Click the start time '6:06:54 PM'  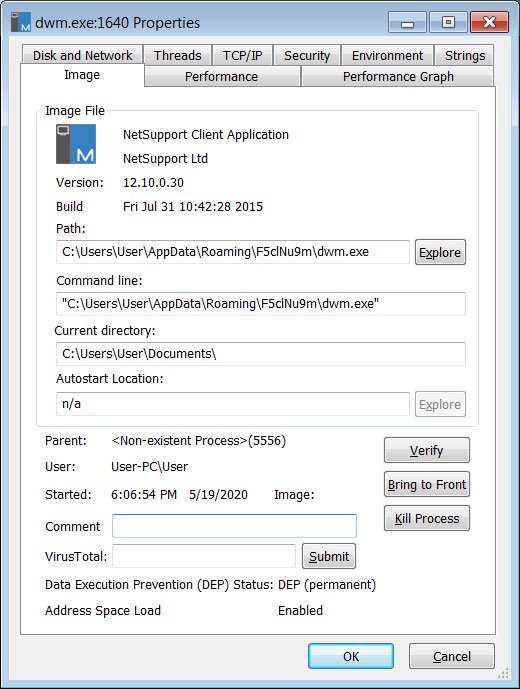pos(144,495)
